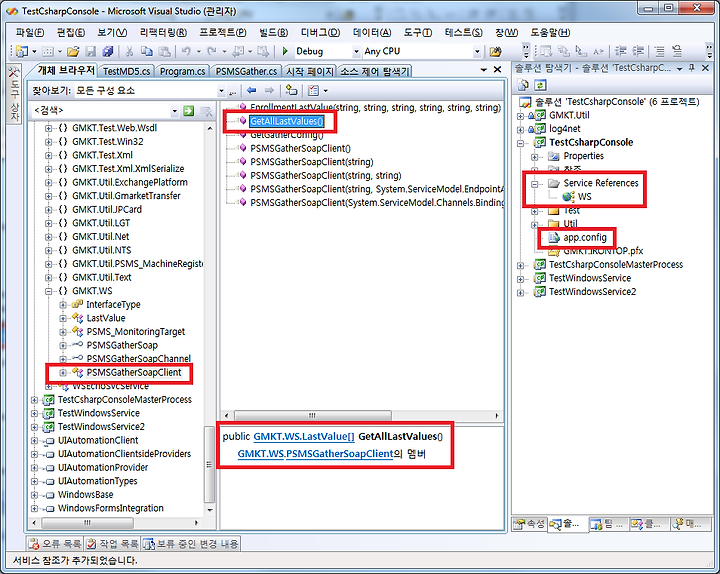Select the PSMSGatherSoapClient() constructor member

click(300, 148)
